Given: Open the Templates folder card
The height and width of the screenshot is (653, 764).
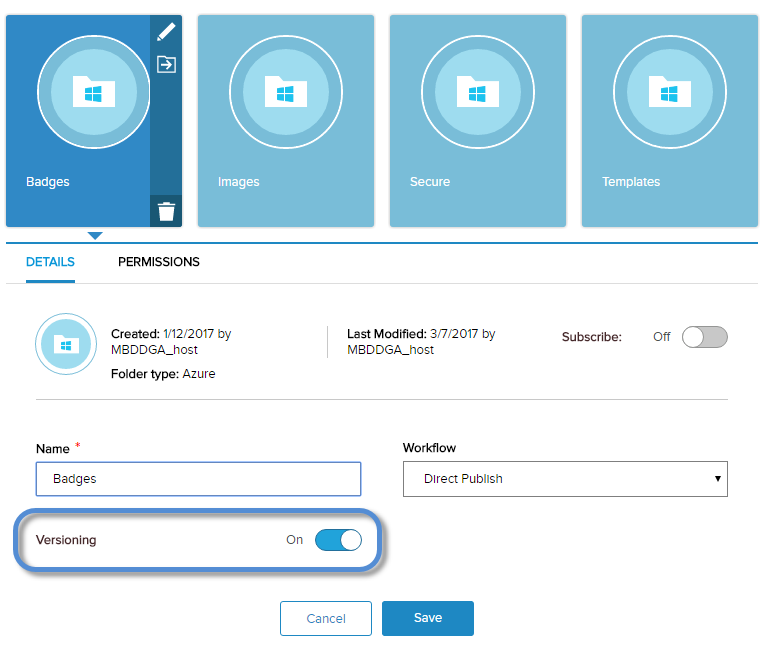Looking at the screenshot, I should click(670, 121).
